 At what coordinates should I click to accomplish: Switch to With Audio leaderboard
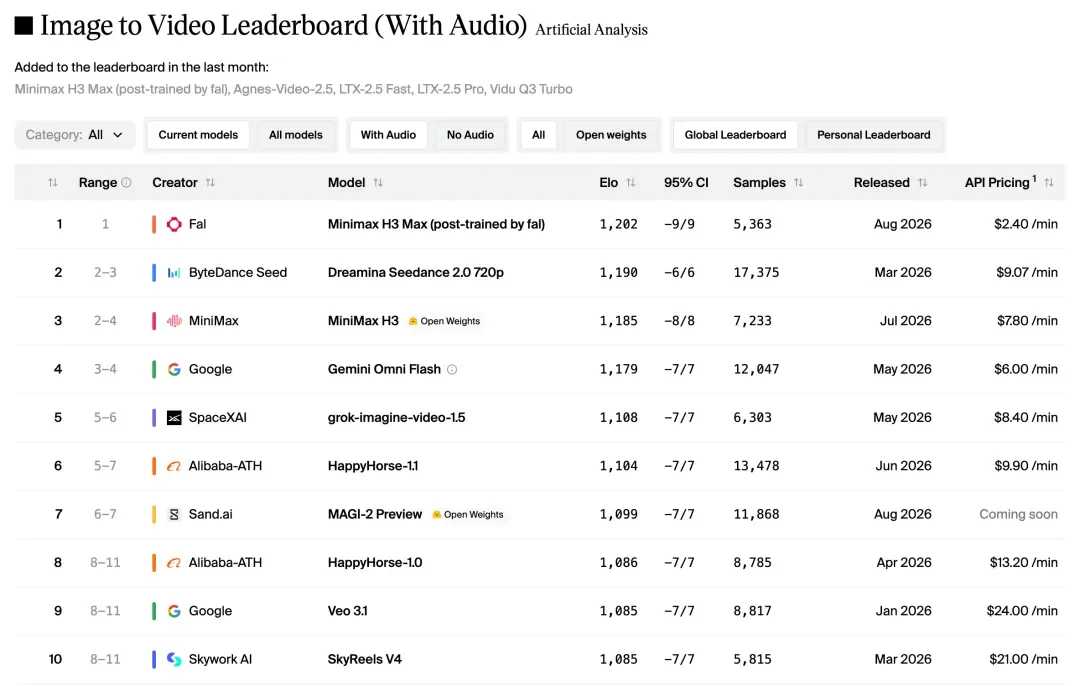point(388,135)
